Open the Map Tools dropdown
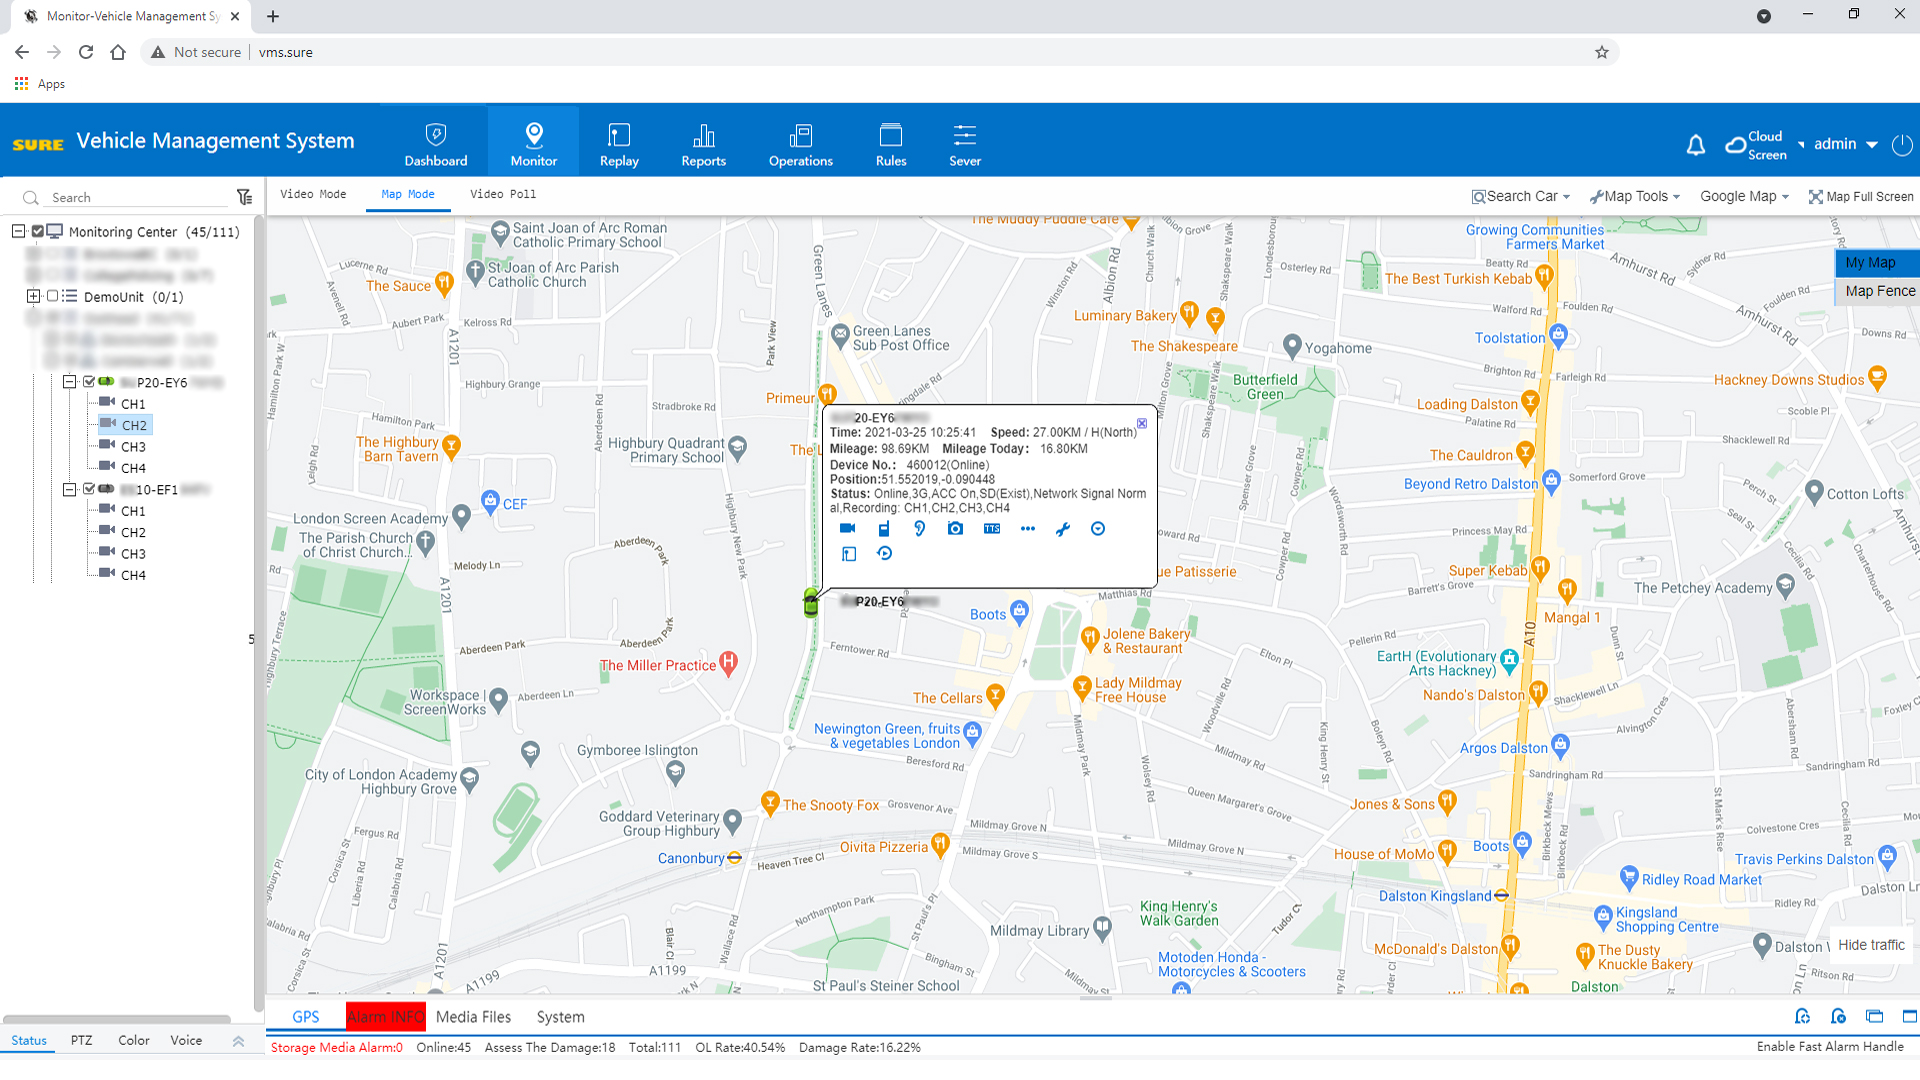 pos(1635,196)
